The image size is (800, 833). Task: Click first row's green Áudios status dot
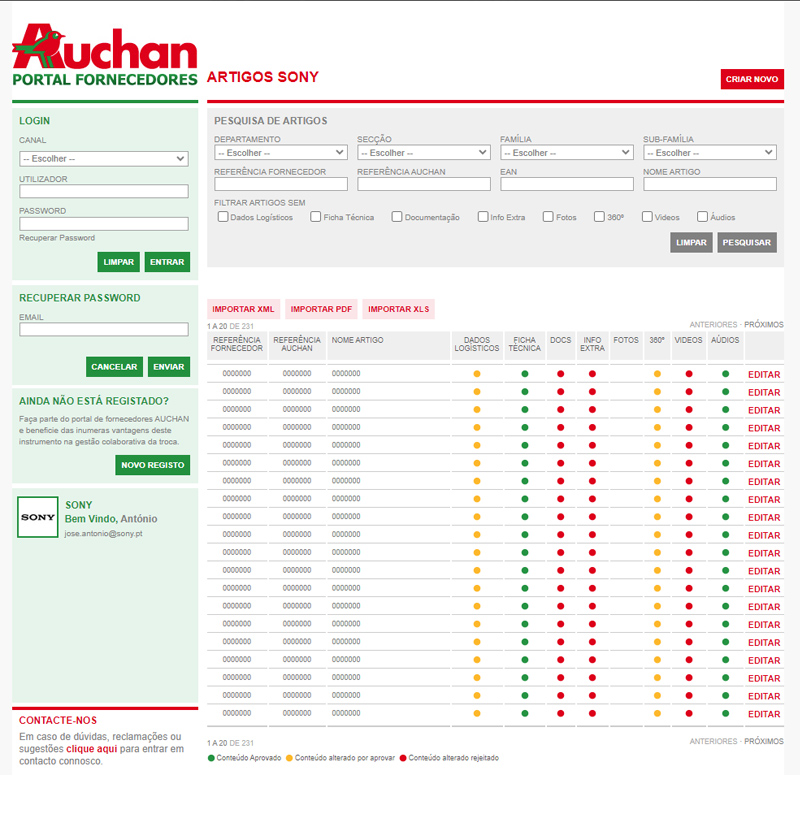point(725,374)
